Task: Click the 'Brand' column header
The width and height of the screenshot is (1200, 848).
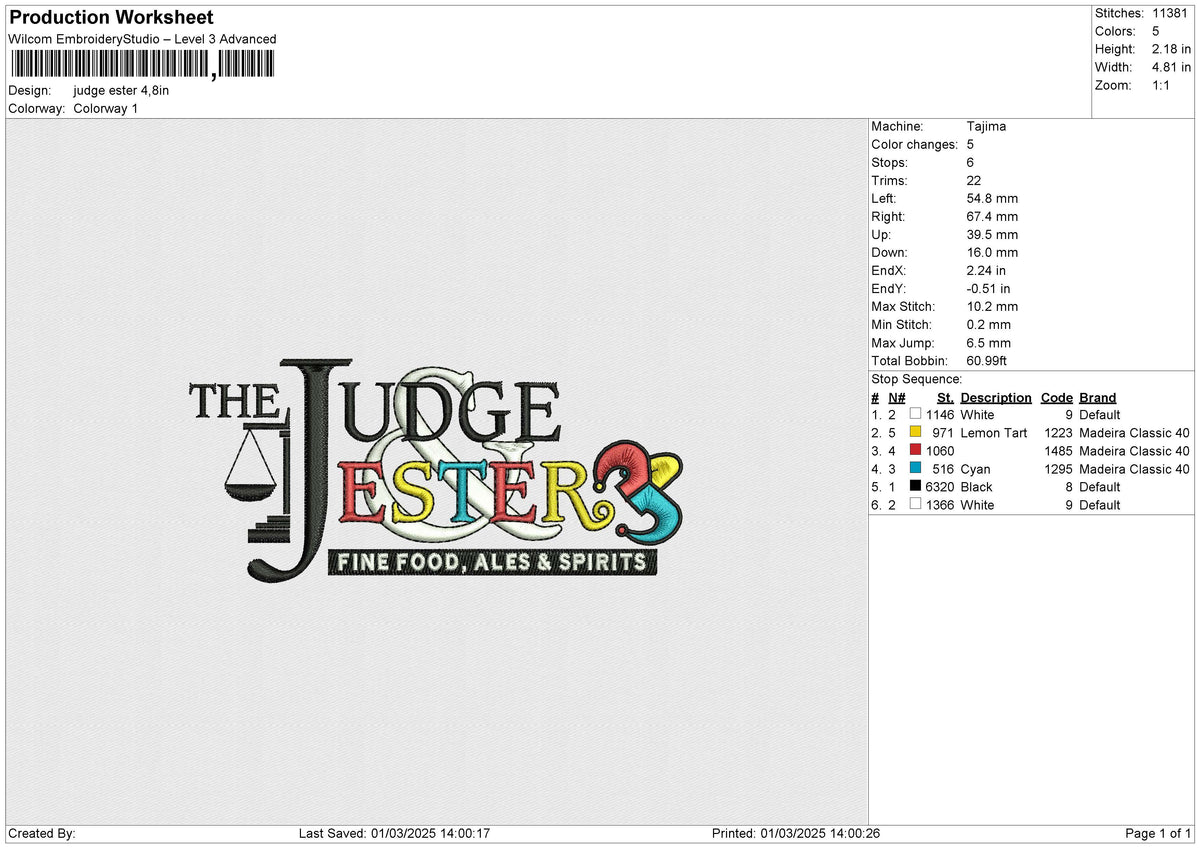Action: 1097,397
